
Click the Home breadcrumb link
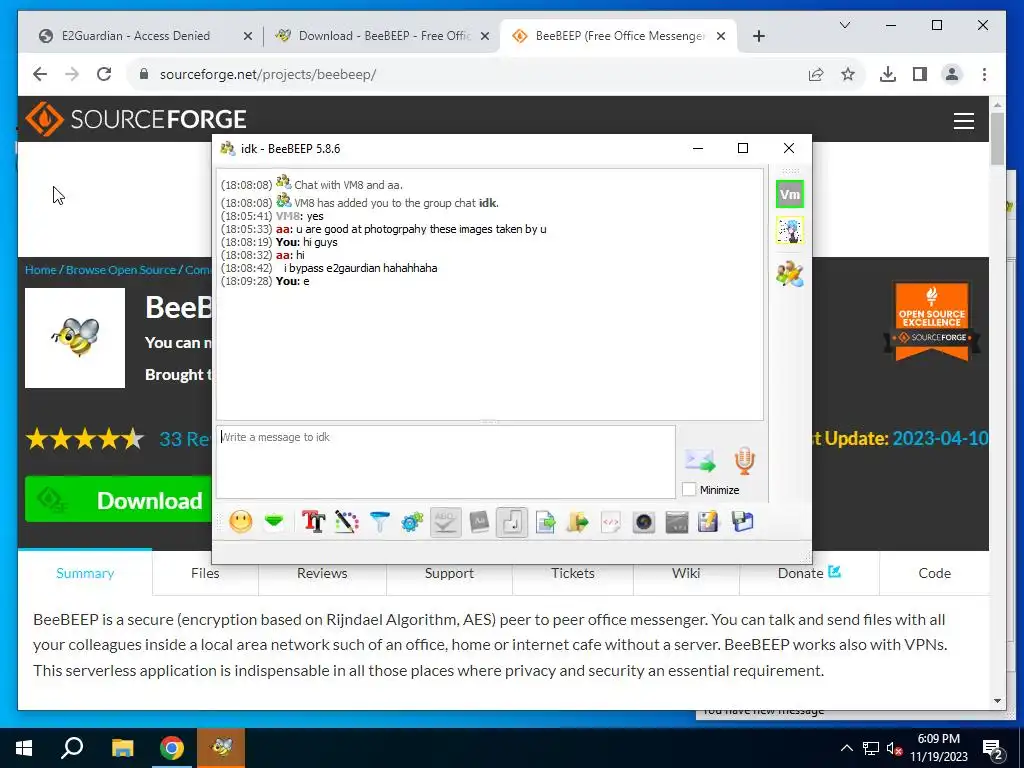point(40,270)
